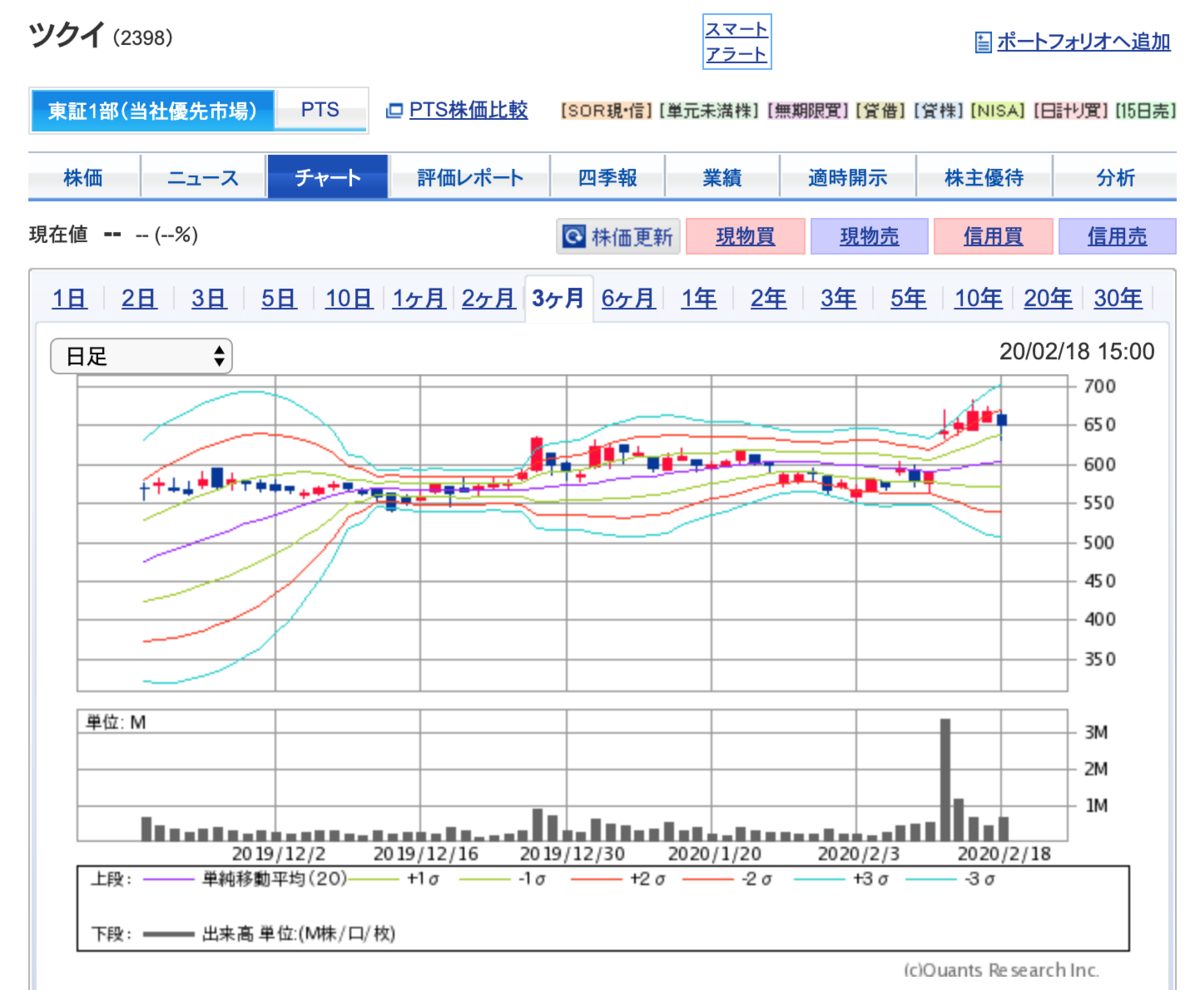
Task: Click the window icon beside PTS株価比較
Action: coord(393,110)
